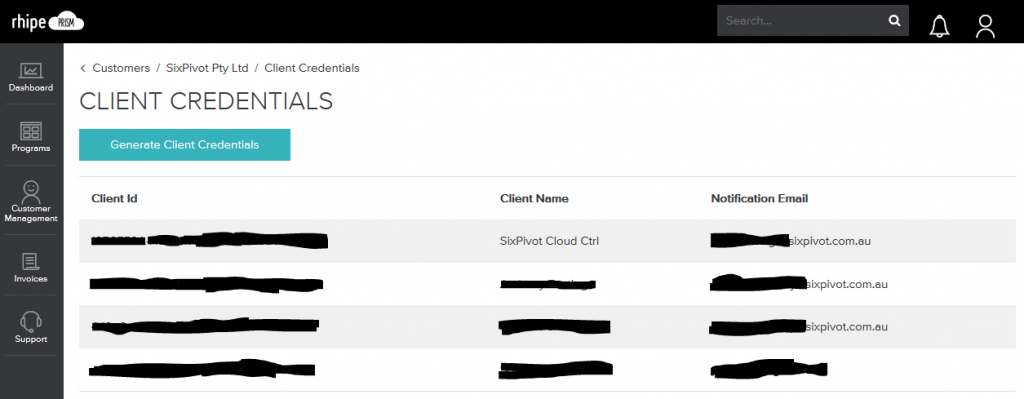Open the Support headset icon
This screenshot has height=399, width=1024.
pos(31,322)
